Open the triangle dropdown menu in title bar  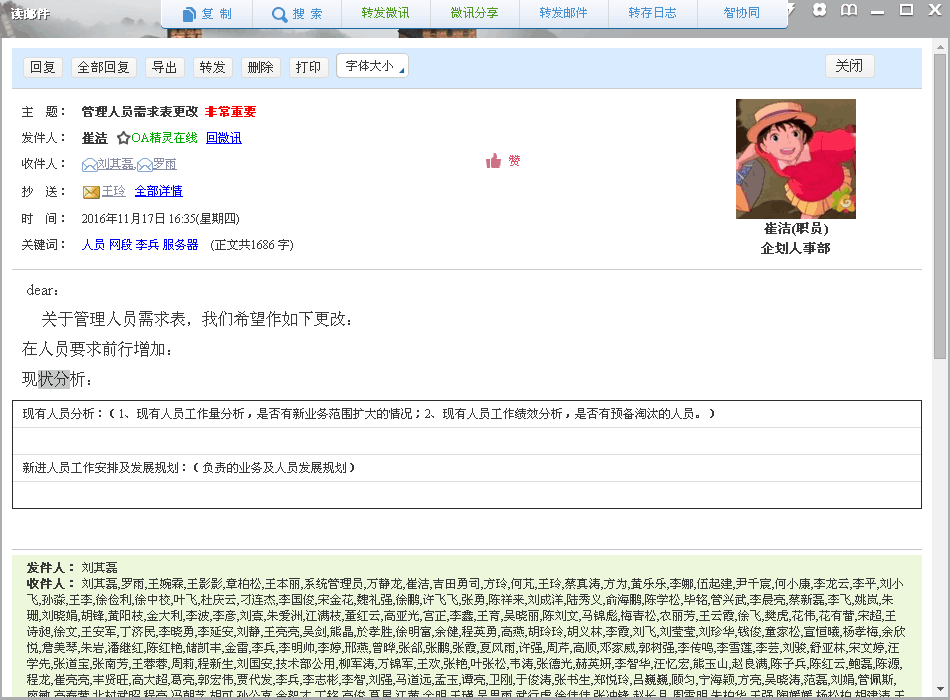pos(792,10)
